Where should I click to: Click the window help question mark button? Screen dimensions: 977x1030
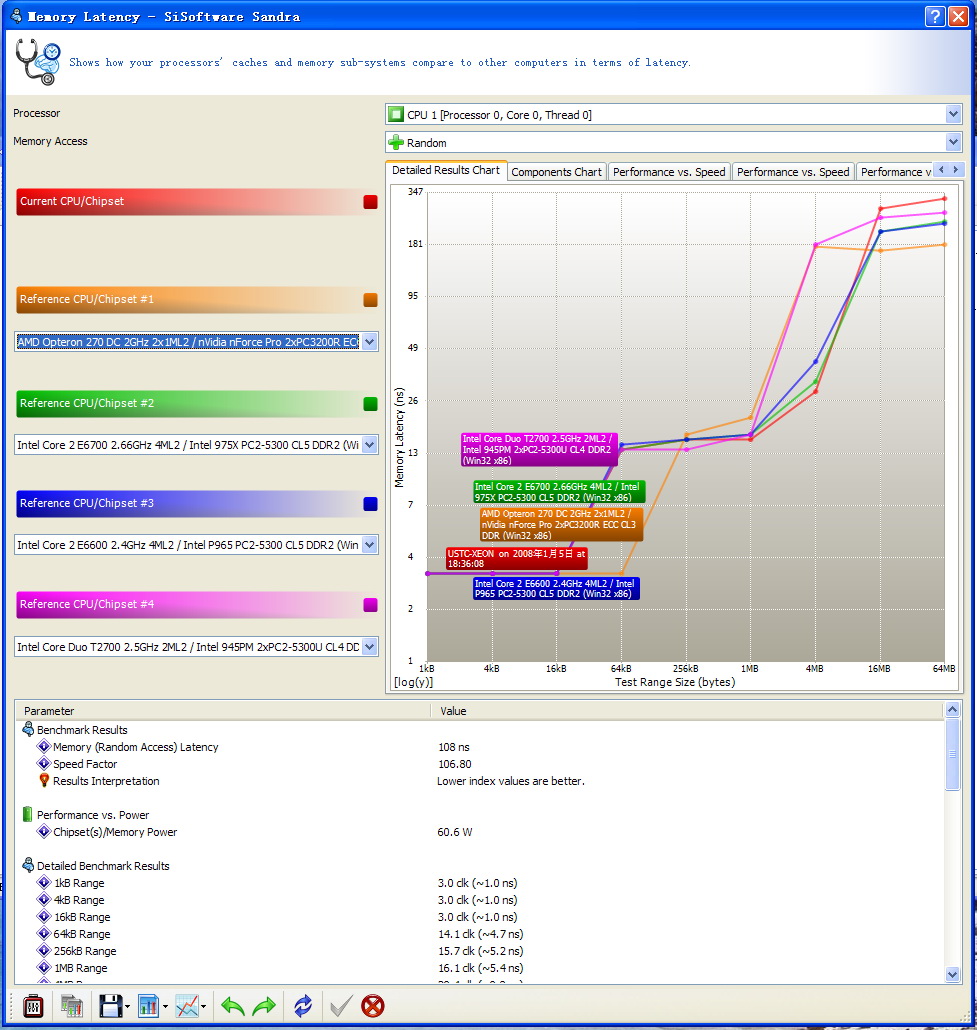coord(935,16)
